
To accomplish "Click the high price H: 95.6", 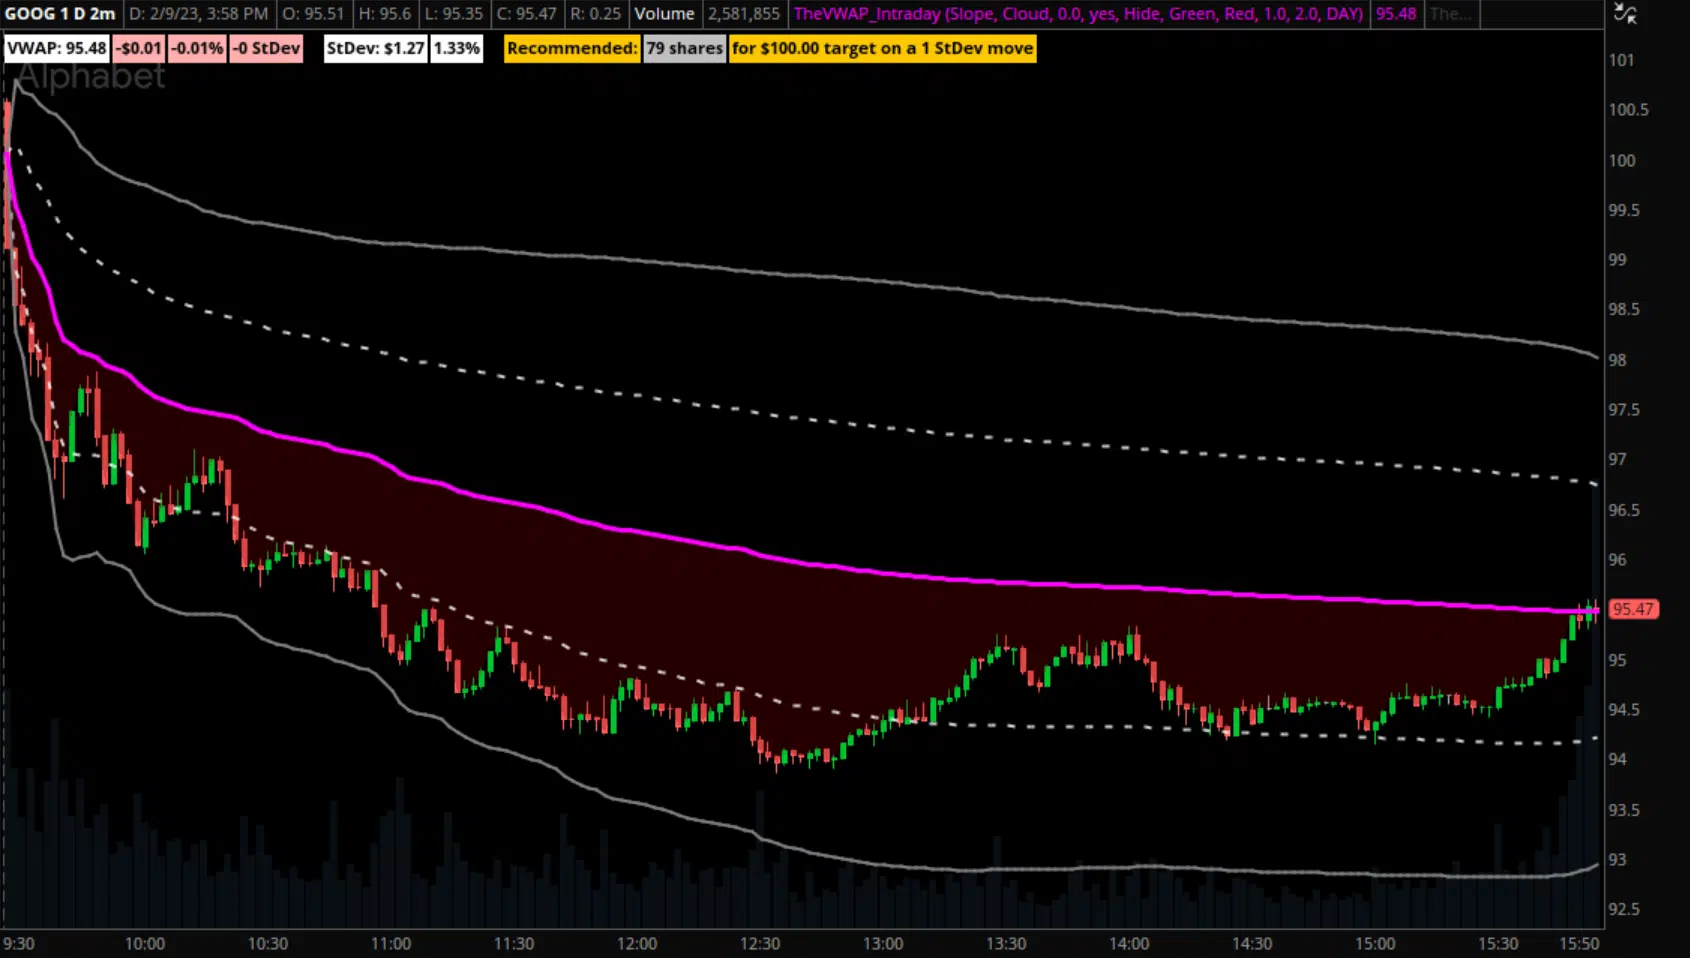I will pos(384,14).
